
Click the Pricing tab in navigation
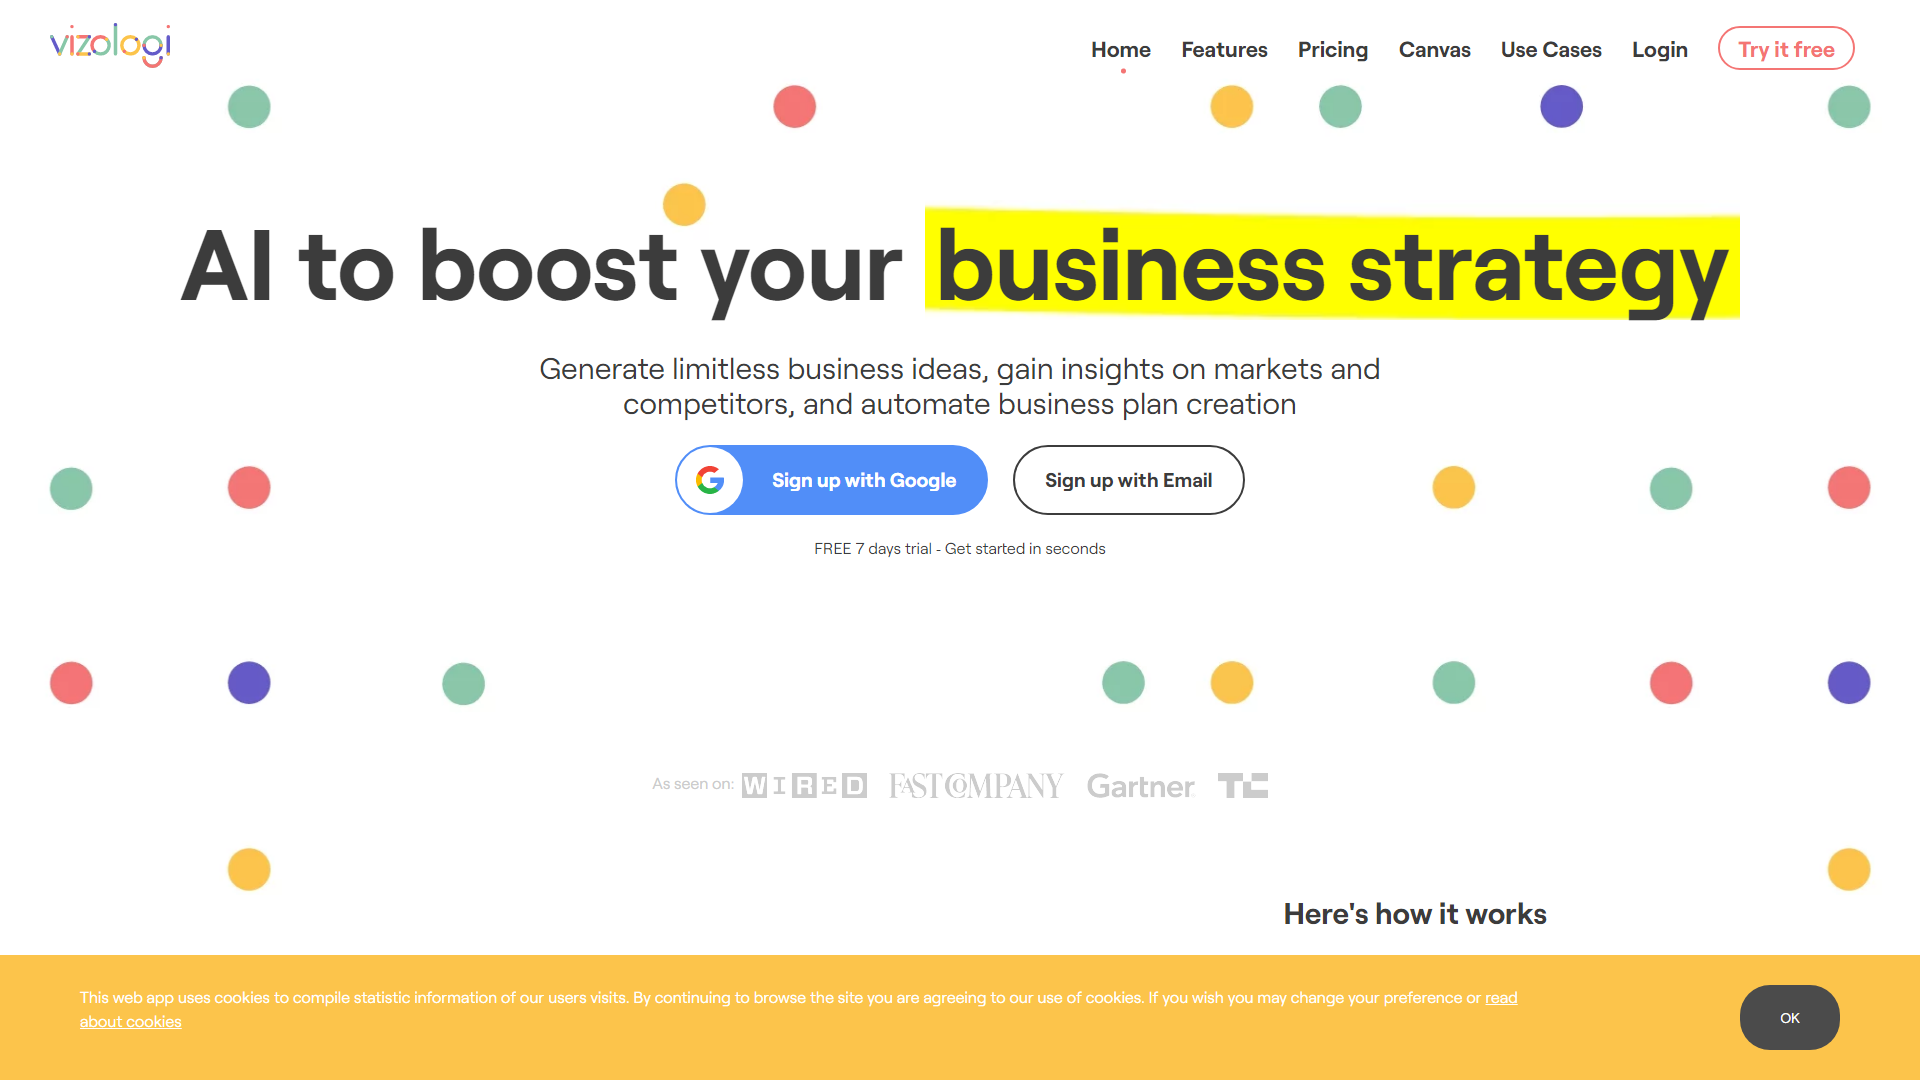pos(1333,49)
